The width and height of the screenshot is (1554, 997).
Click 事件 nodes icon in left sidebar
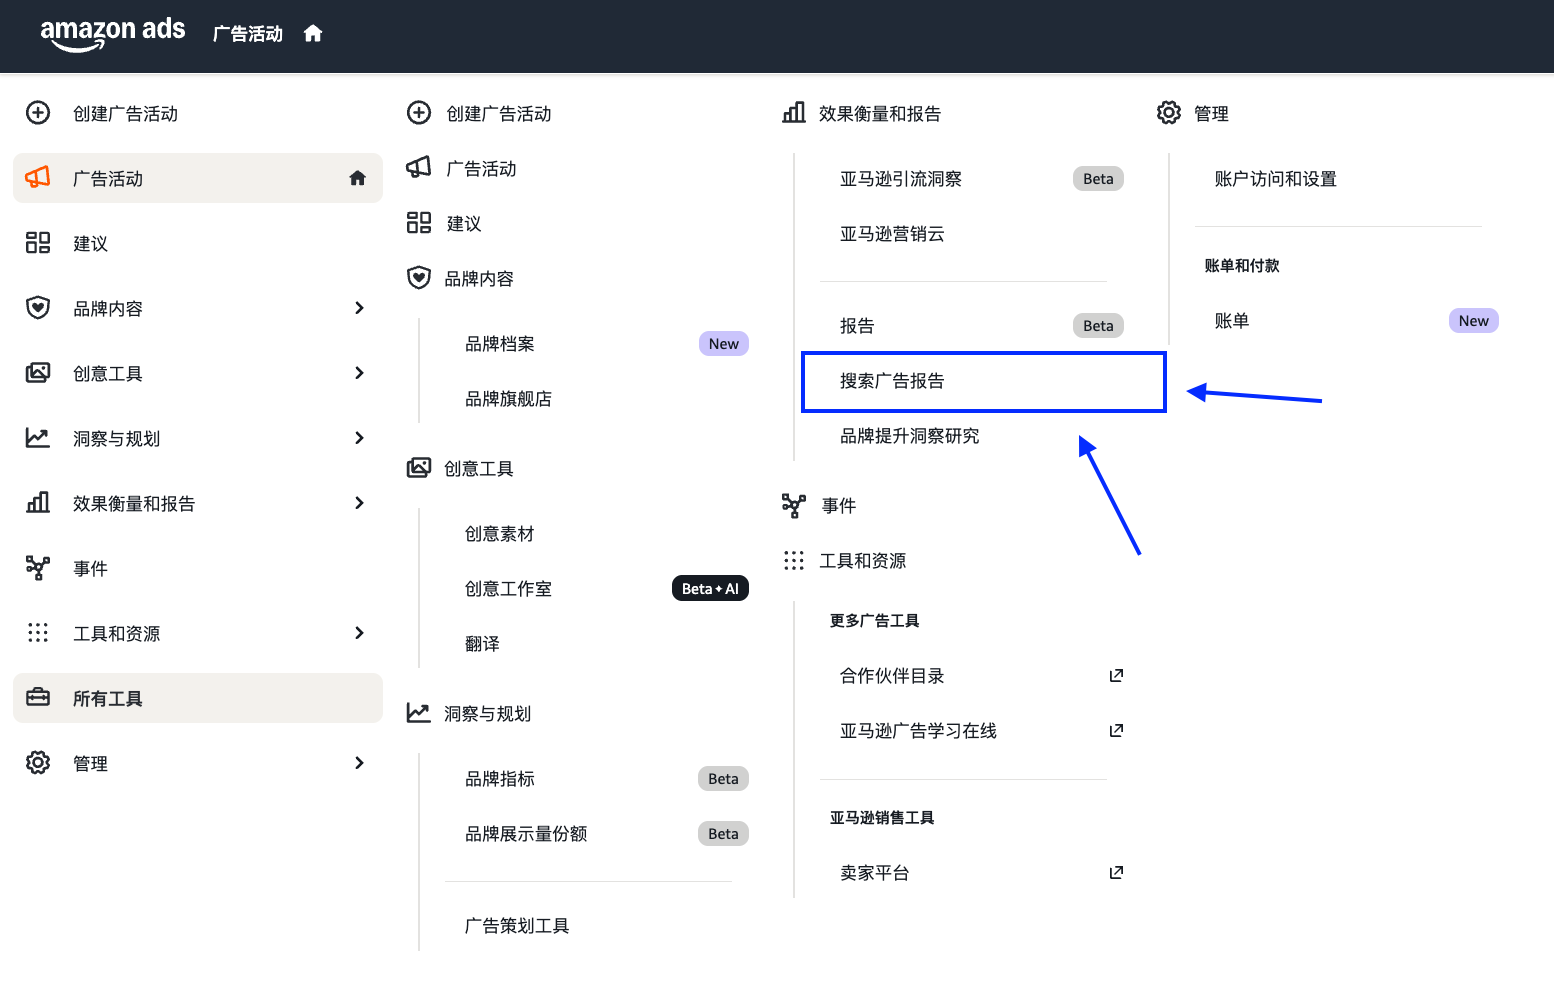pyautogui.click(x=38, y=568)
